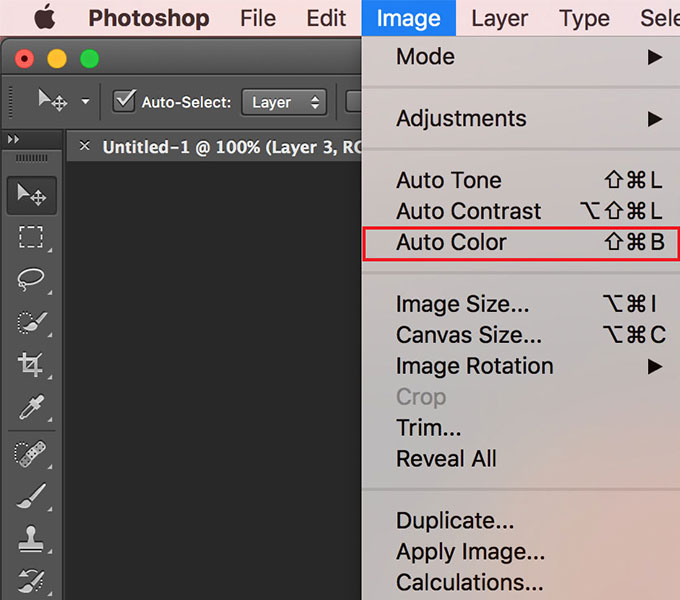Select the Brush tool

click(31, 496)
